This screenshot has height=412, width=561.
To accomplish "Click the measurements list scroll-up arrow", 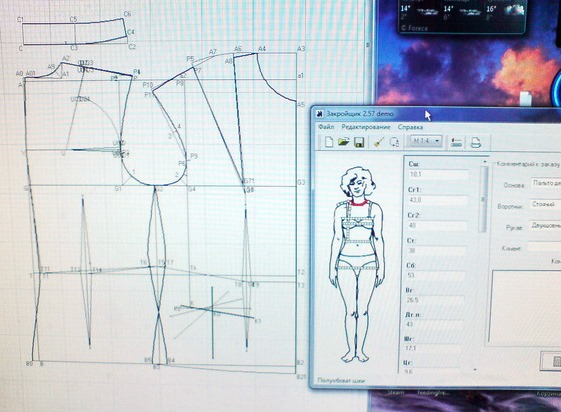I will (x=484, y=162).
